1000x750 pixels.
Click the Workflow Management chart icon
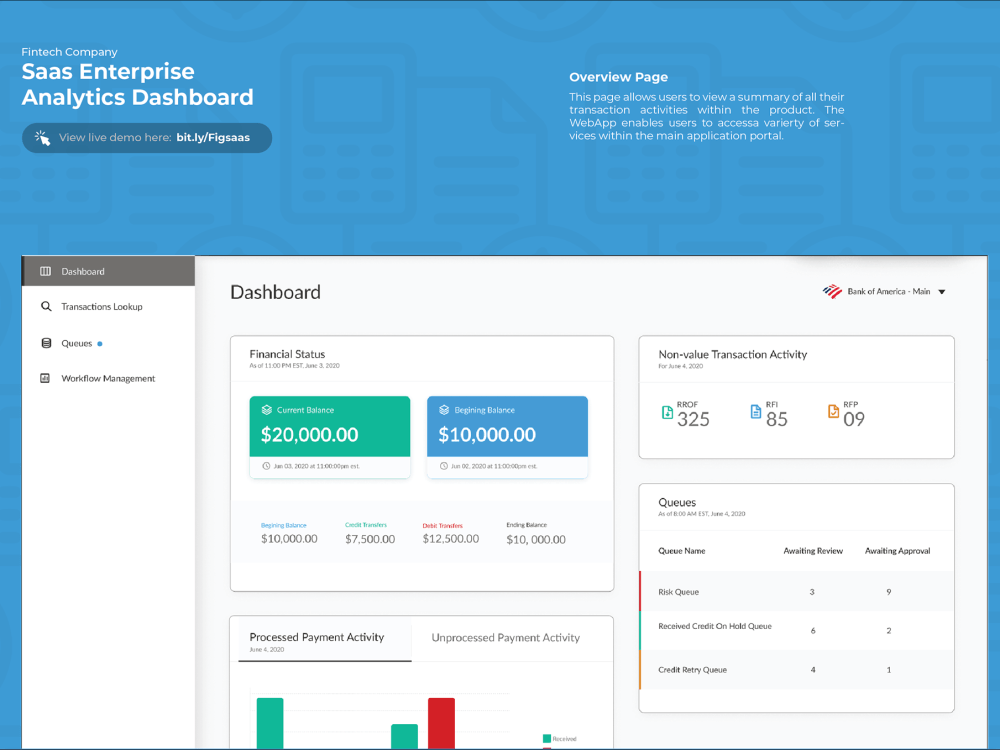pyautogui.click(x=45, y=378)
